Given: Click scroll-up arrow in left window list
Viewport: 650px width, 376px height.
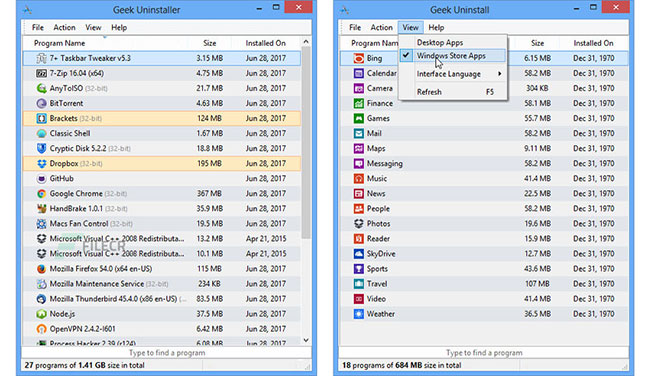Looking at the screenshot, I should 306,42.
